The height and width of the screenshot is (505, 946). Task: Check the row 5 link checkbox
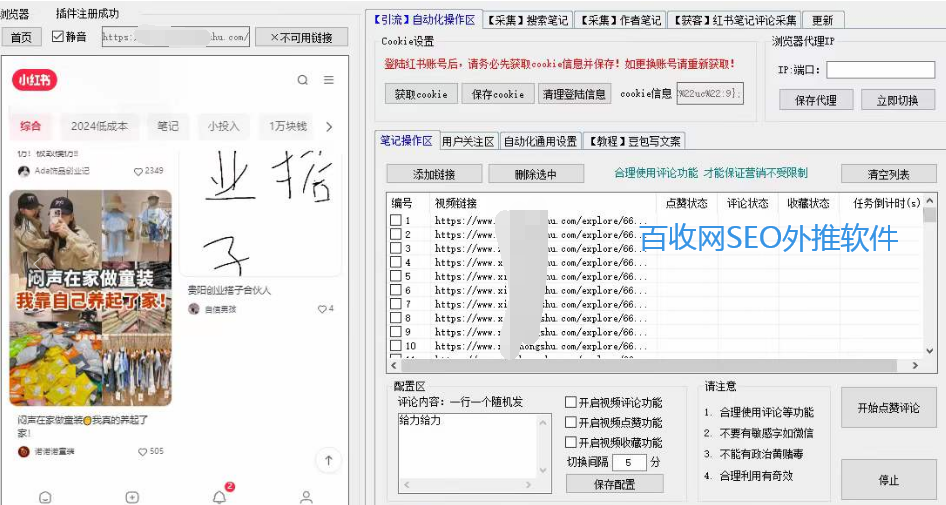[396, 276]
